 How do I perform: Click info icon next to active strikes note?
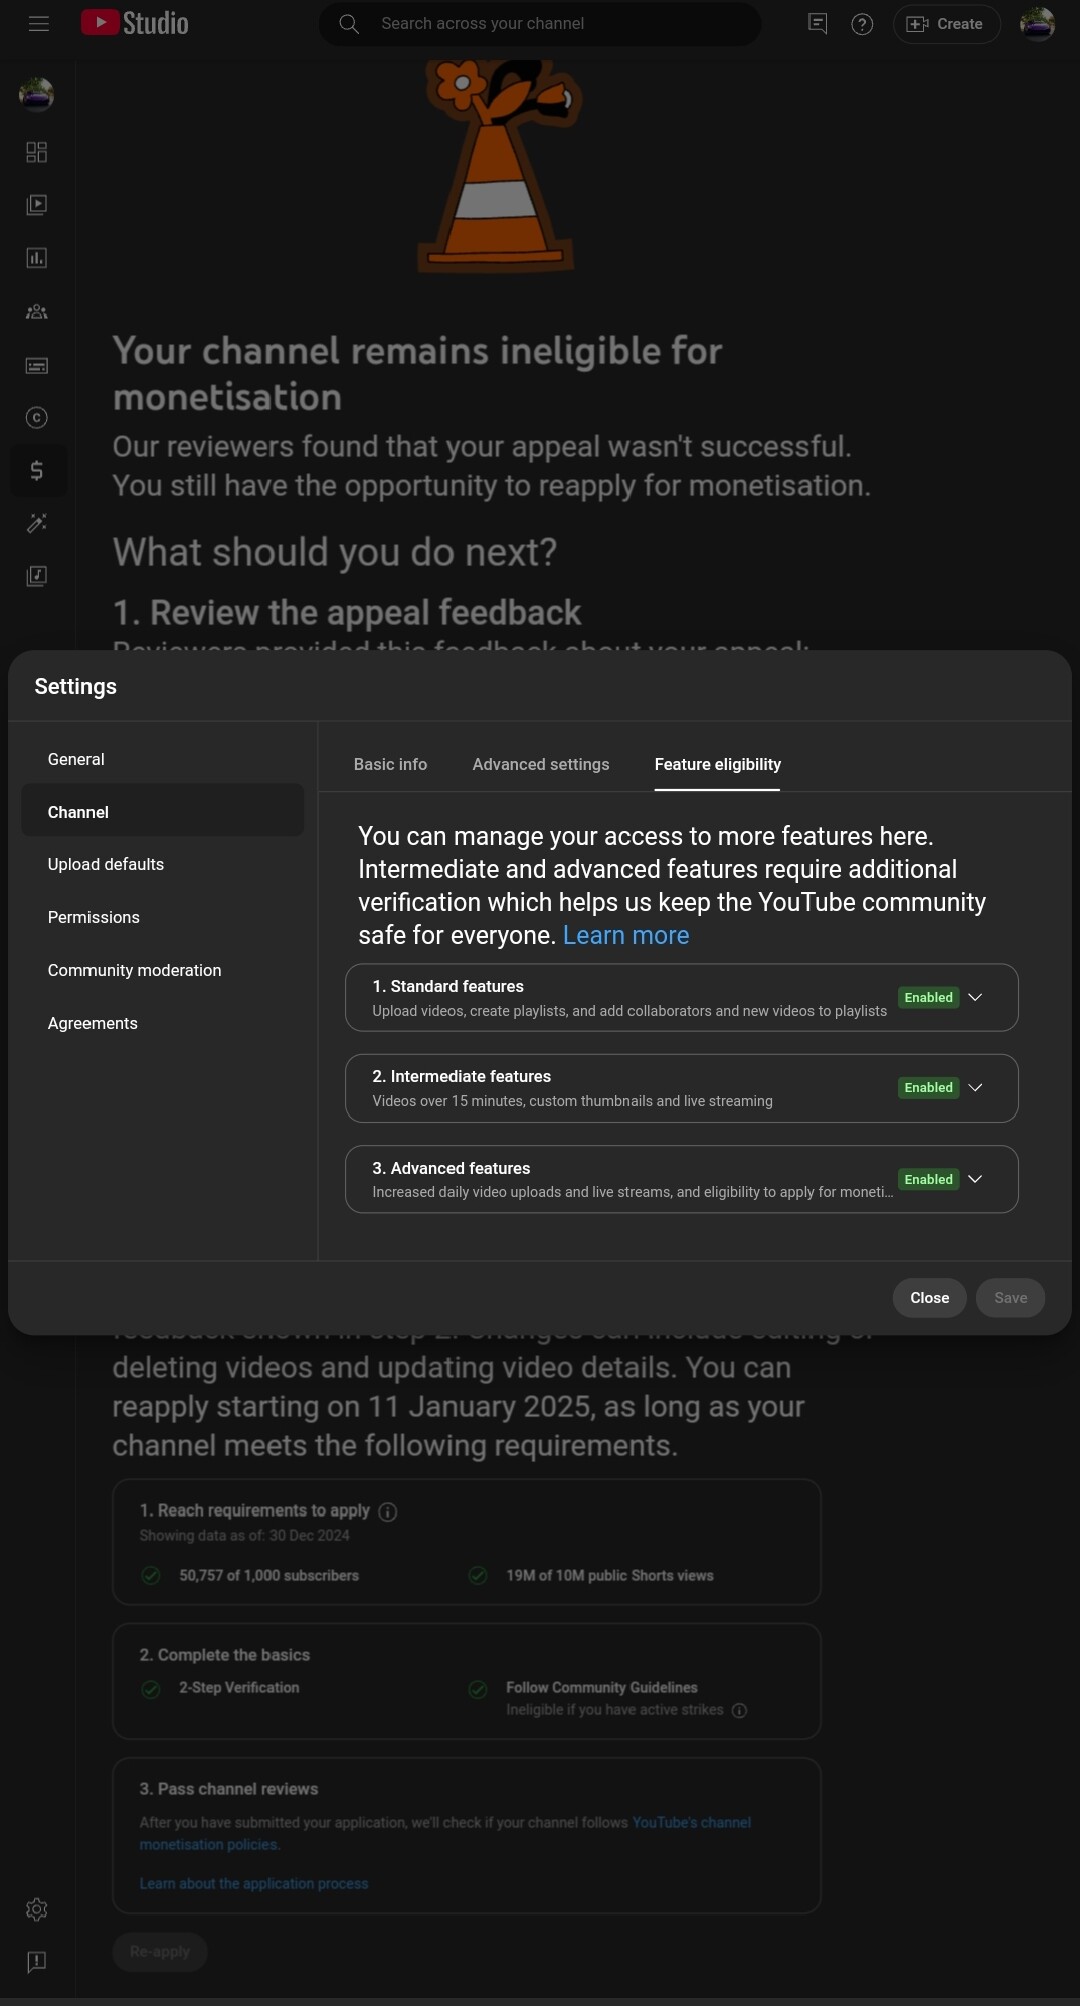point(740,1710)
